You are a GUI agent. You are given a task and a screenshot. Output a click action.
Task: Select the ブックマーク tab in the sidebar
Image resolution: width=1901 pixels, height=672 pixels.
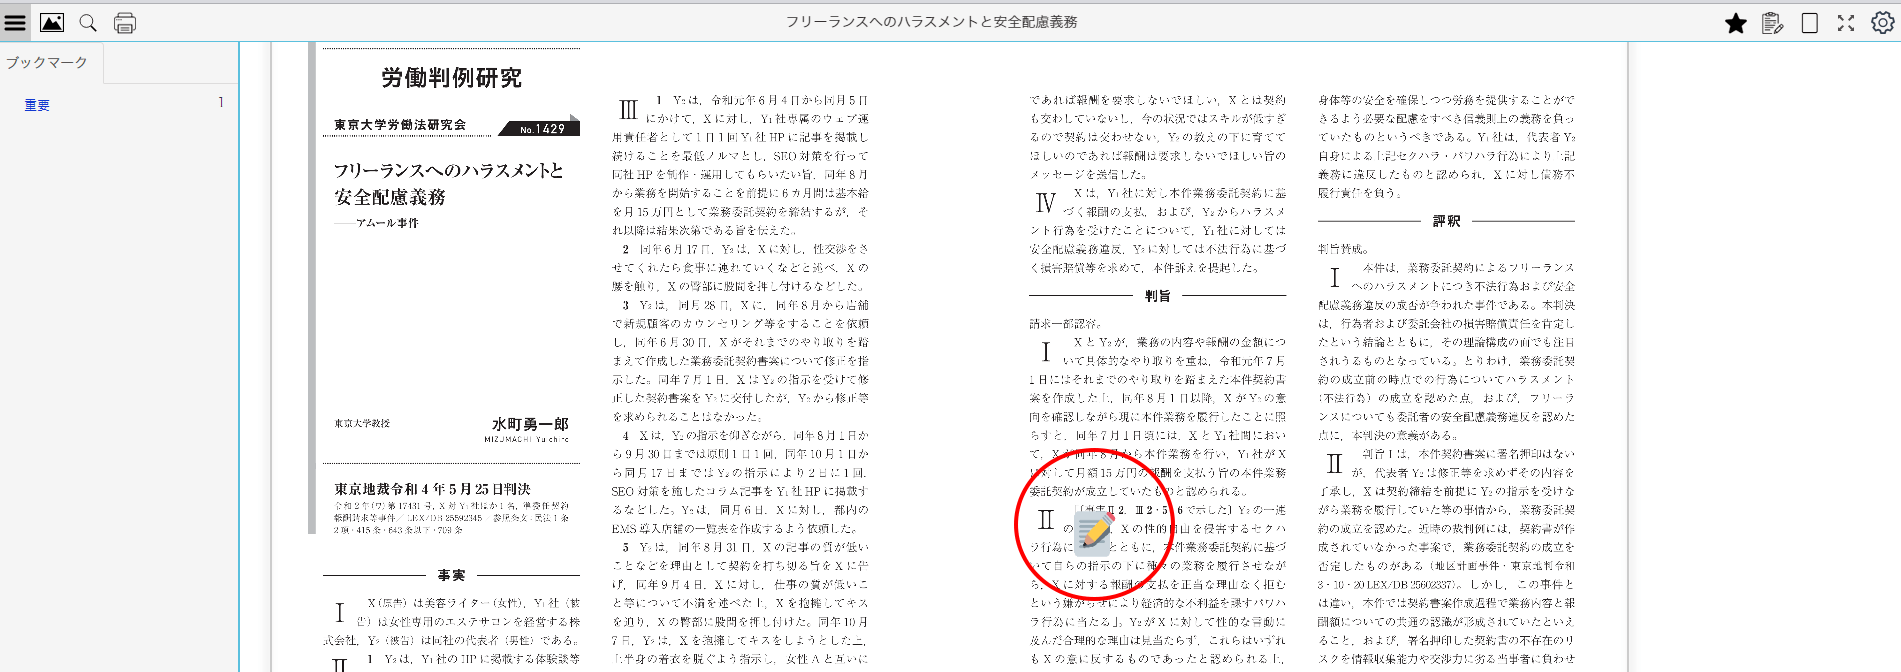point(47,62)
